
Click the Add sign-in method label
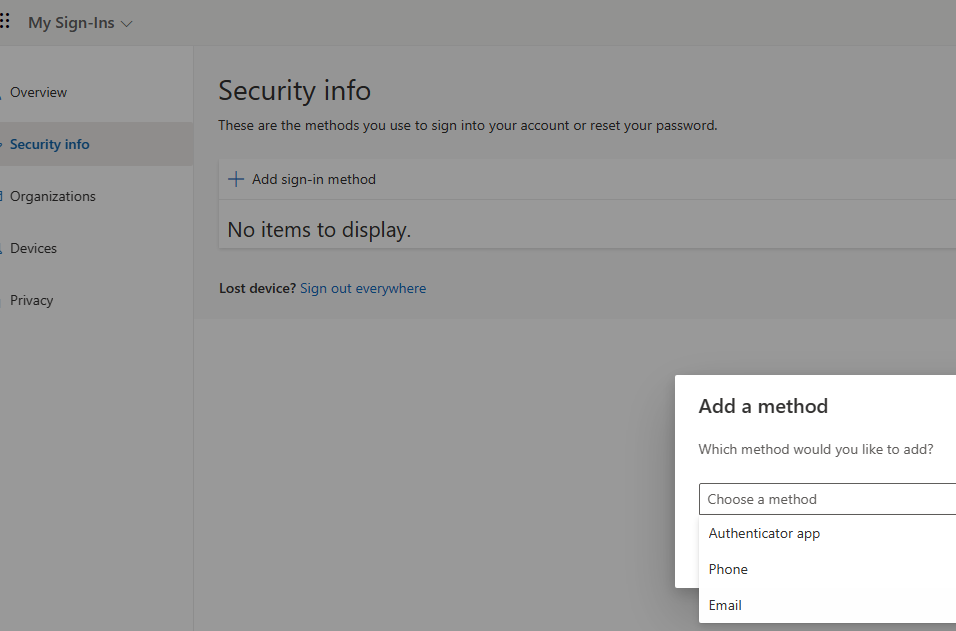click(314, 179)
